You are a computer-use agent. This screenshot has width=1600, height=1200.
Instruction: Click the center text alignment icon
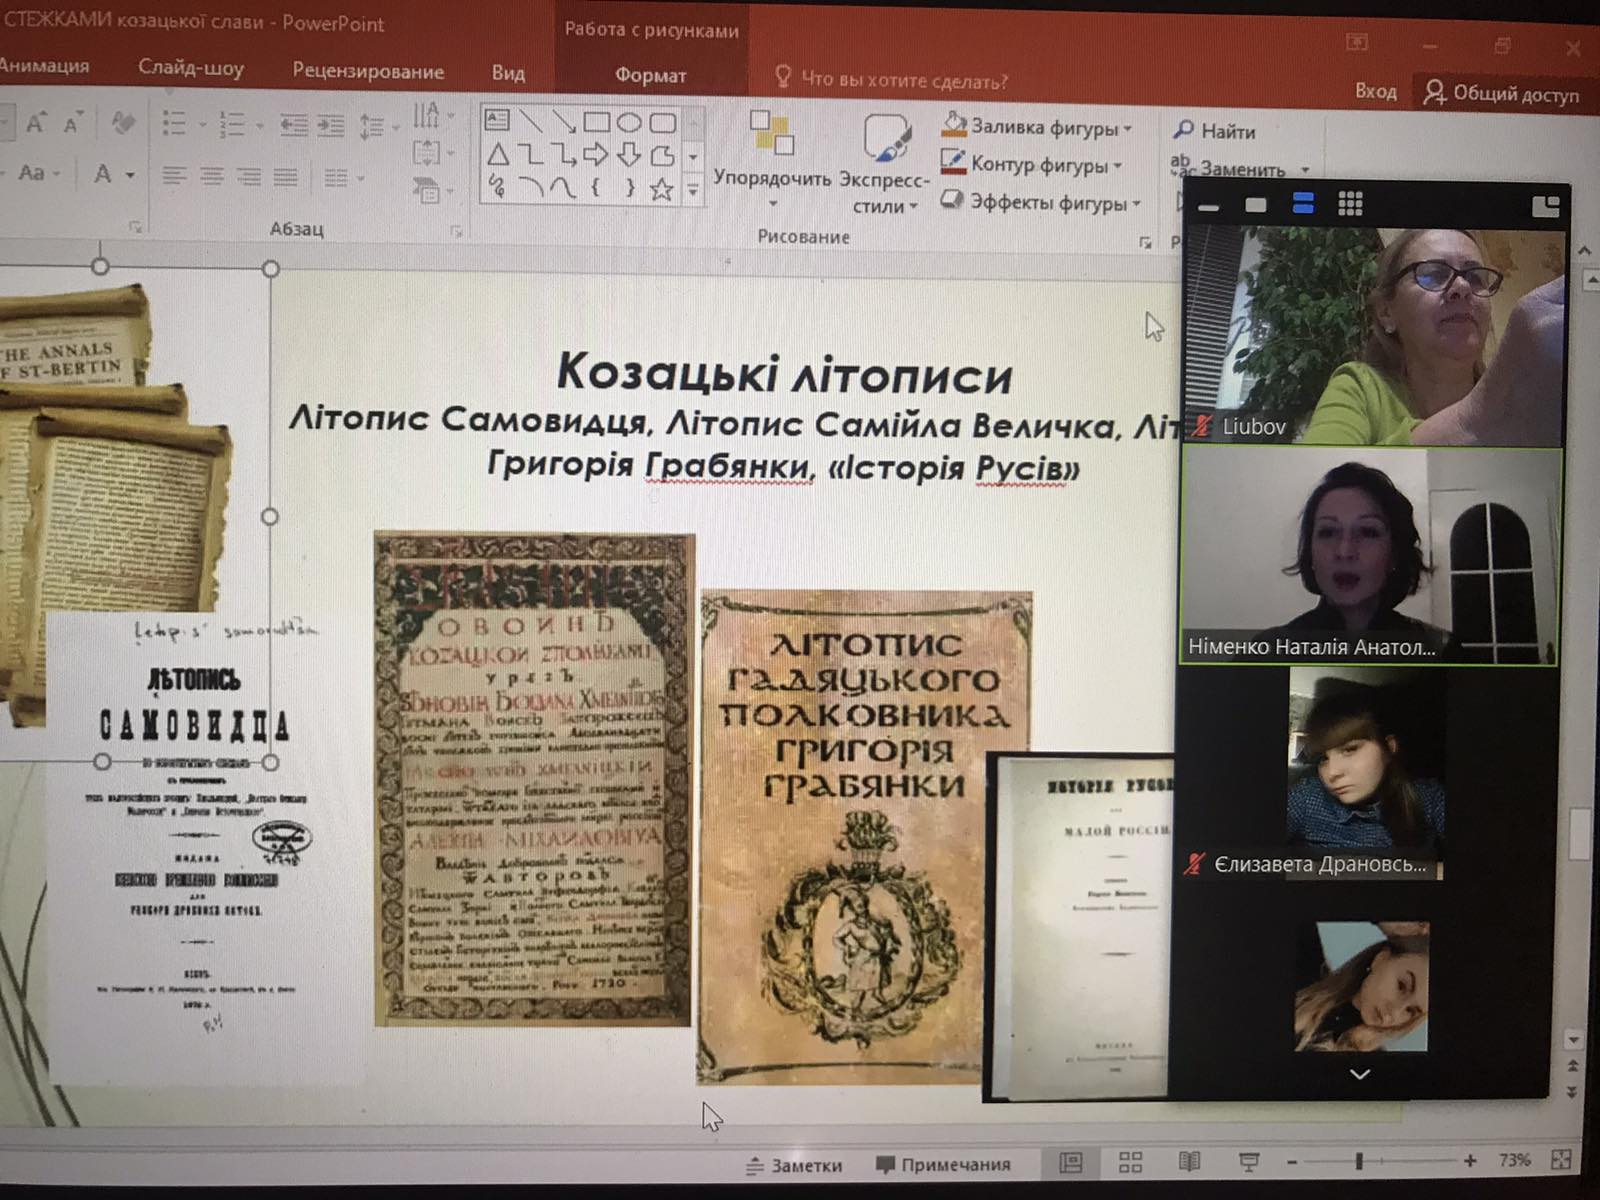[x=212, y=177]
